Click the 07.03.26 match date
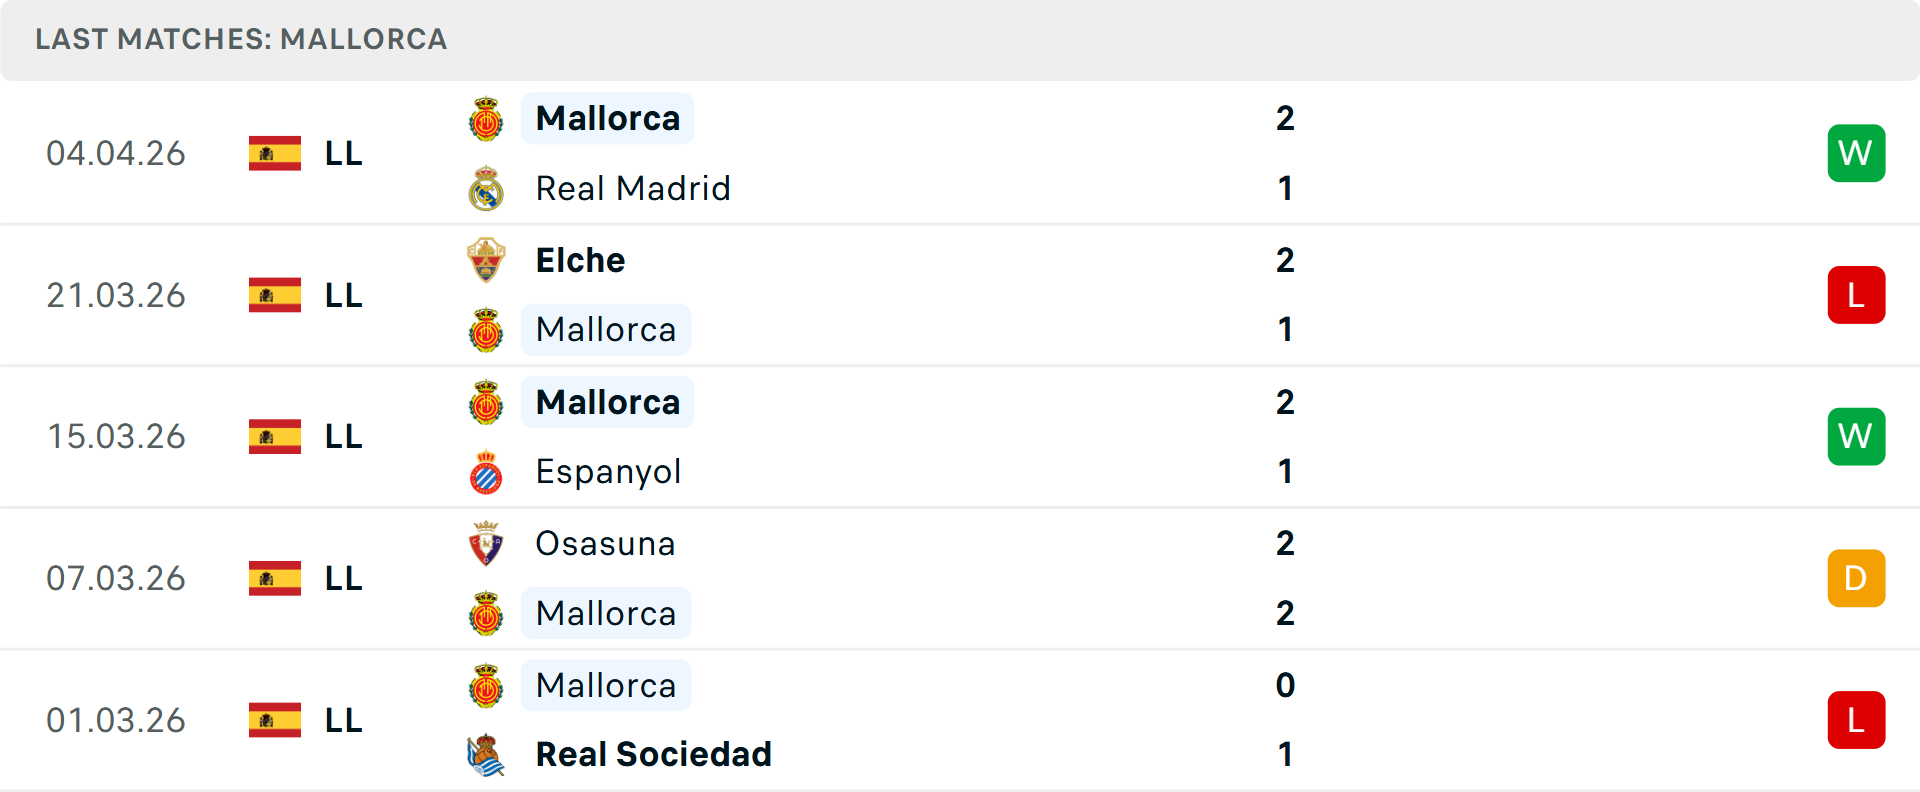The height and width of the screenshot is (792, 1920). click(x=116, y=578)
